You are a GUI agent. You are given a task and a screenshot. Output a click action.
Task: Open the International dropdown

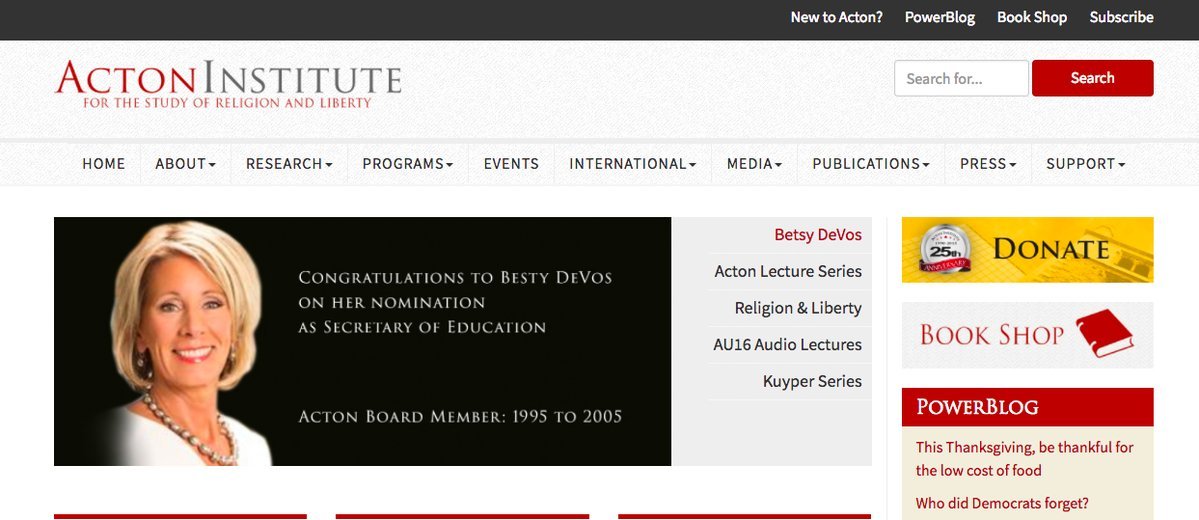(x=632, y=164)
